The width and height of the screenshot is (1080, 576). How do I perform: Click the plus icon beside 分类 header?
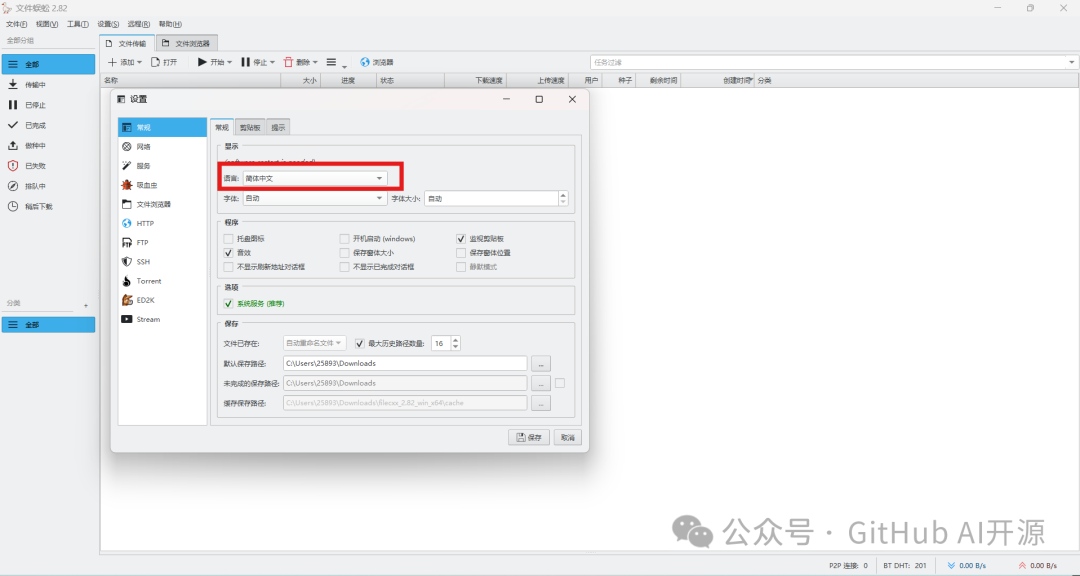pyautogui.click(x=86, y=305)
